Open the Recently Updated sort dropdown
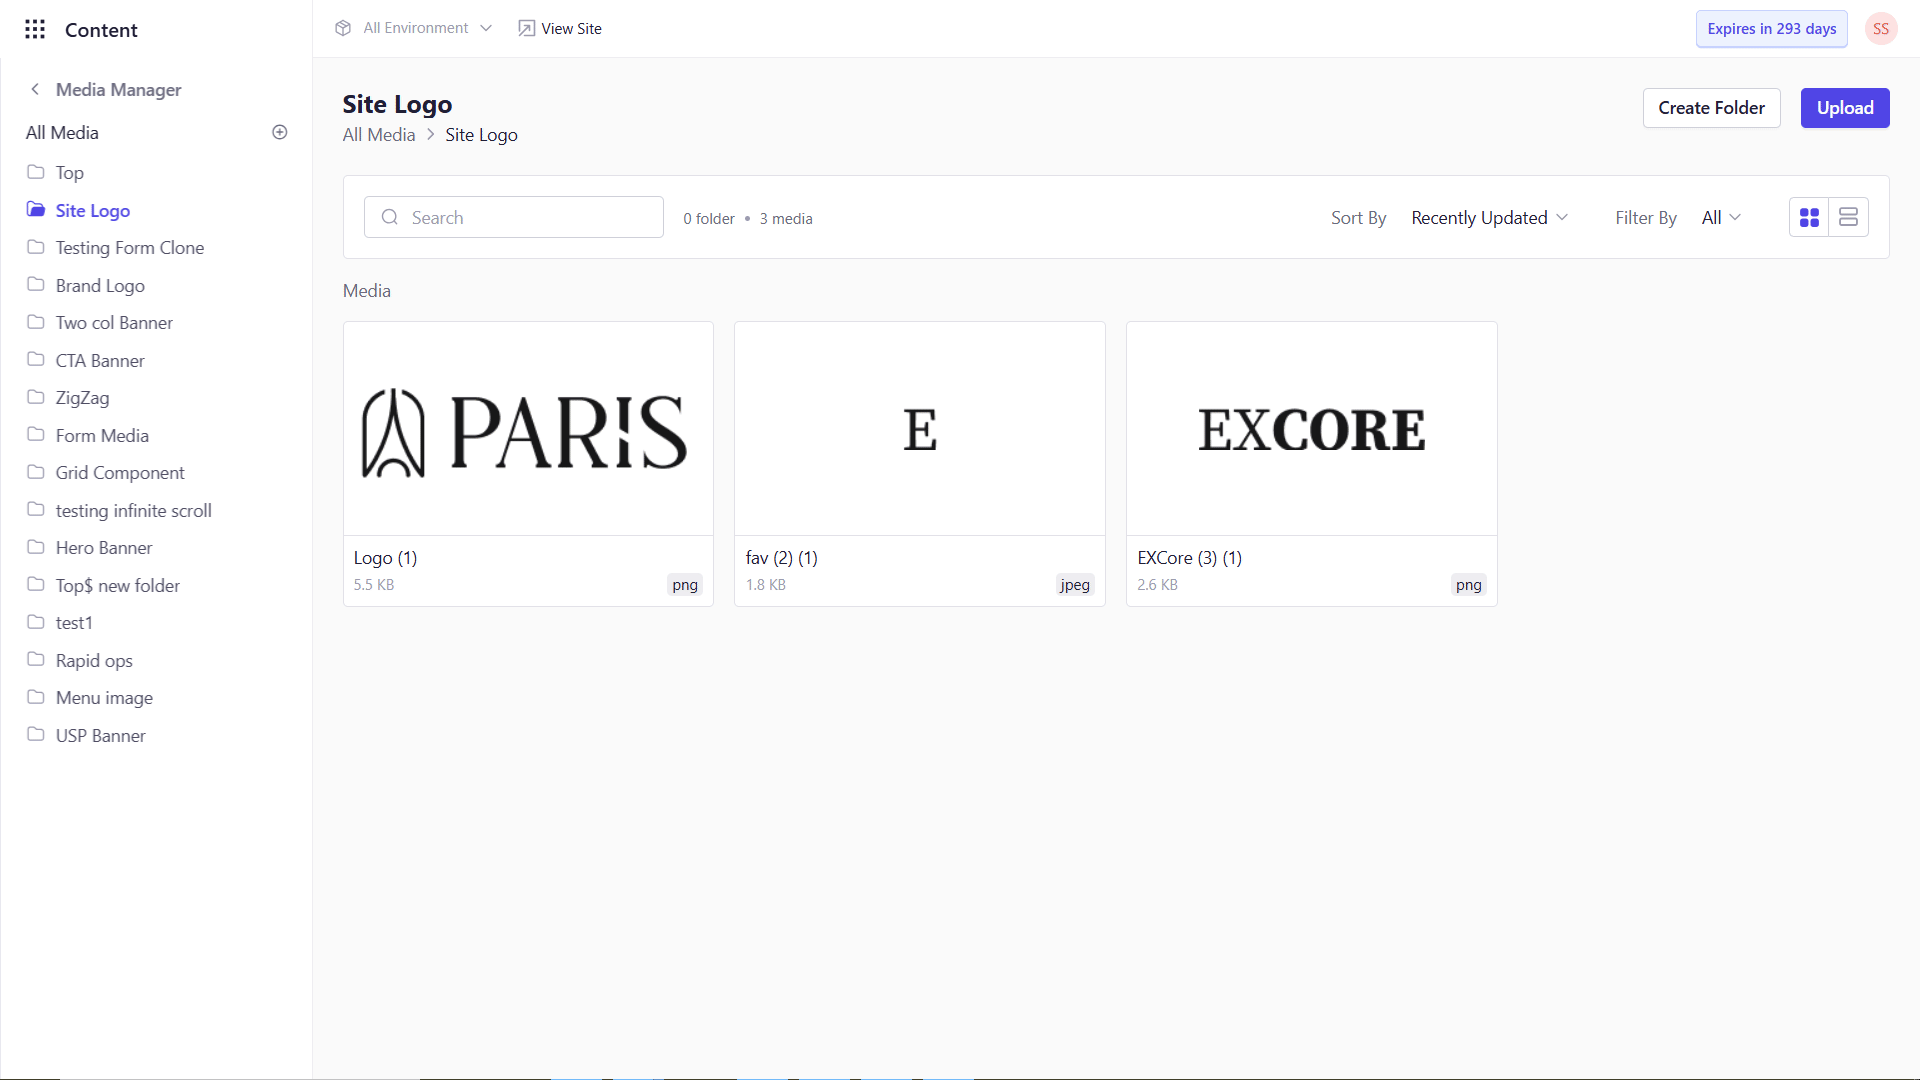Screen dimensions: 1920x1080 pos(1488,217)
